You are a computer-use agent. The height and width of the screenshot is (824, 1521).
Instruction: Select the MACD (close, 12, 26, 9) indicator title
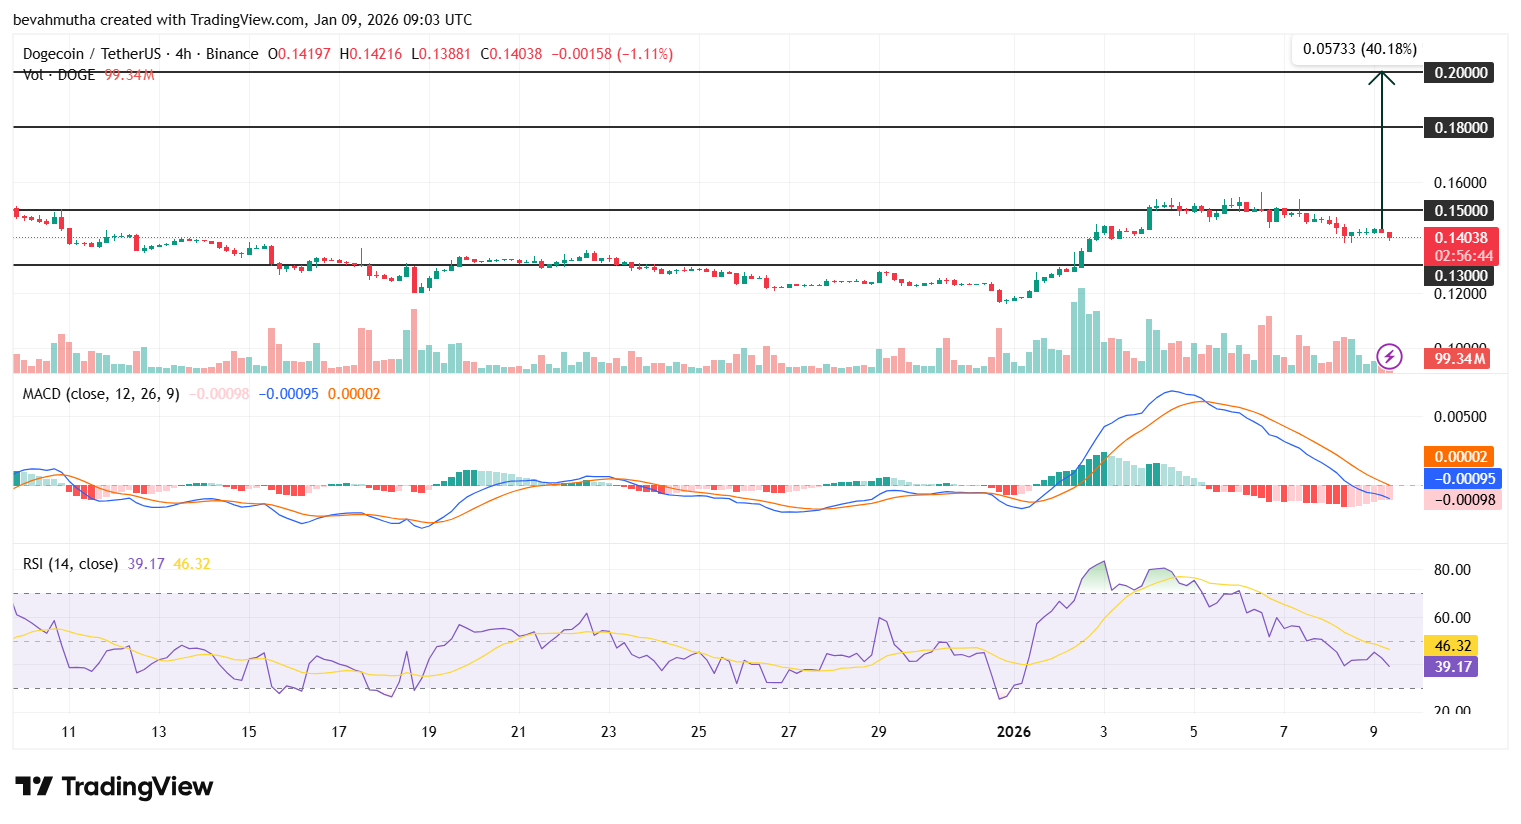(x=100, y=395)
